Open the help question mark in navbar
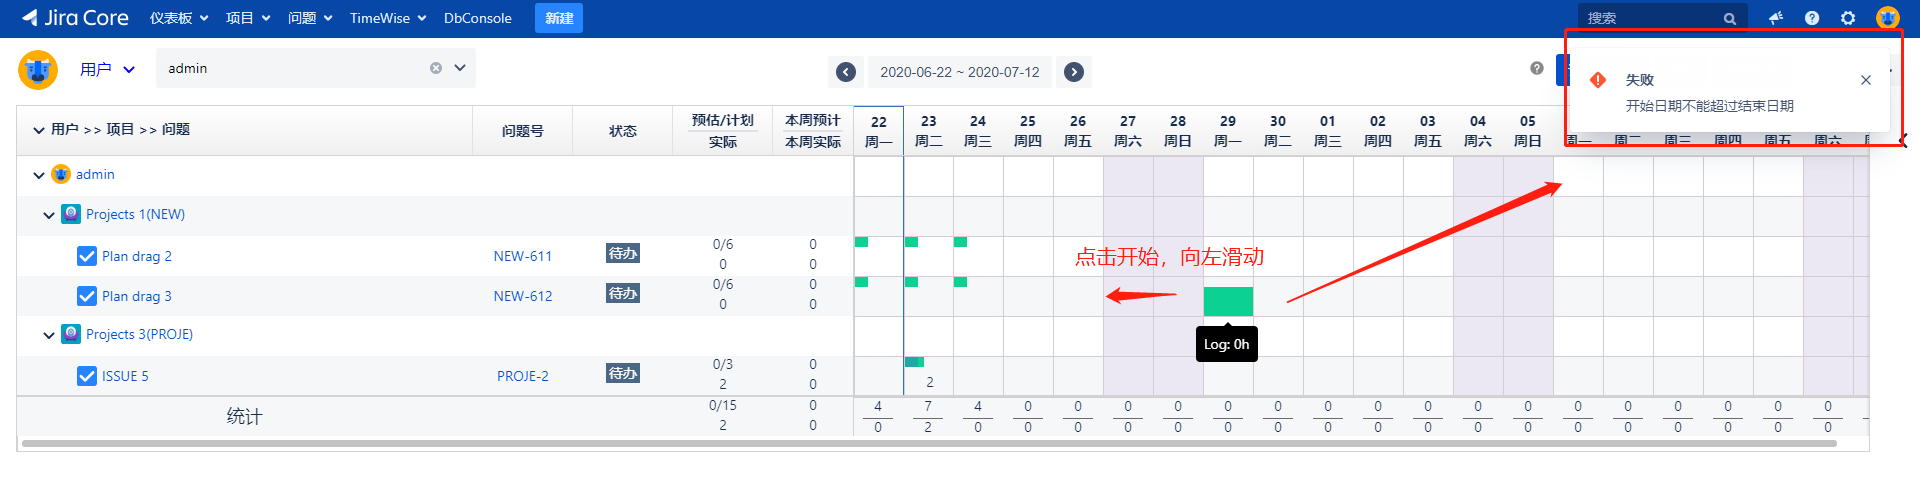The image size is (1920, 477). 1812,18
